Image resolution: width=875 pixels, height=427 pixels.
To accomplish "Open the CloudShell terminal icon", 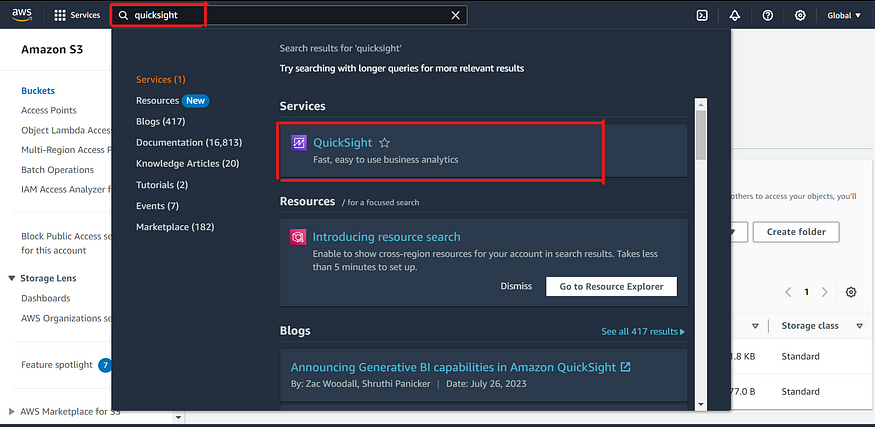I will pyautogui.click(x=703, y=16).
